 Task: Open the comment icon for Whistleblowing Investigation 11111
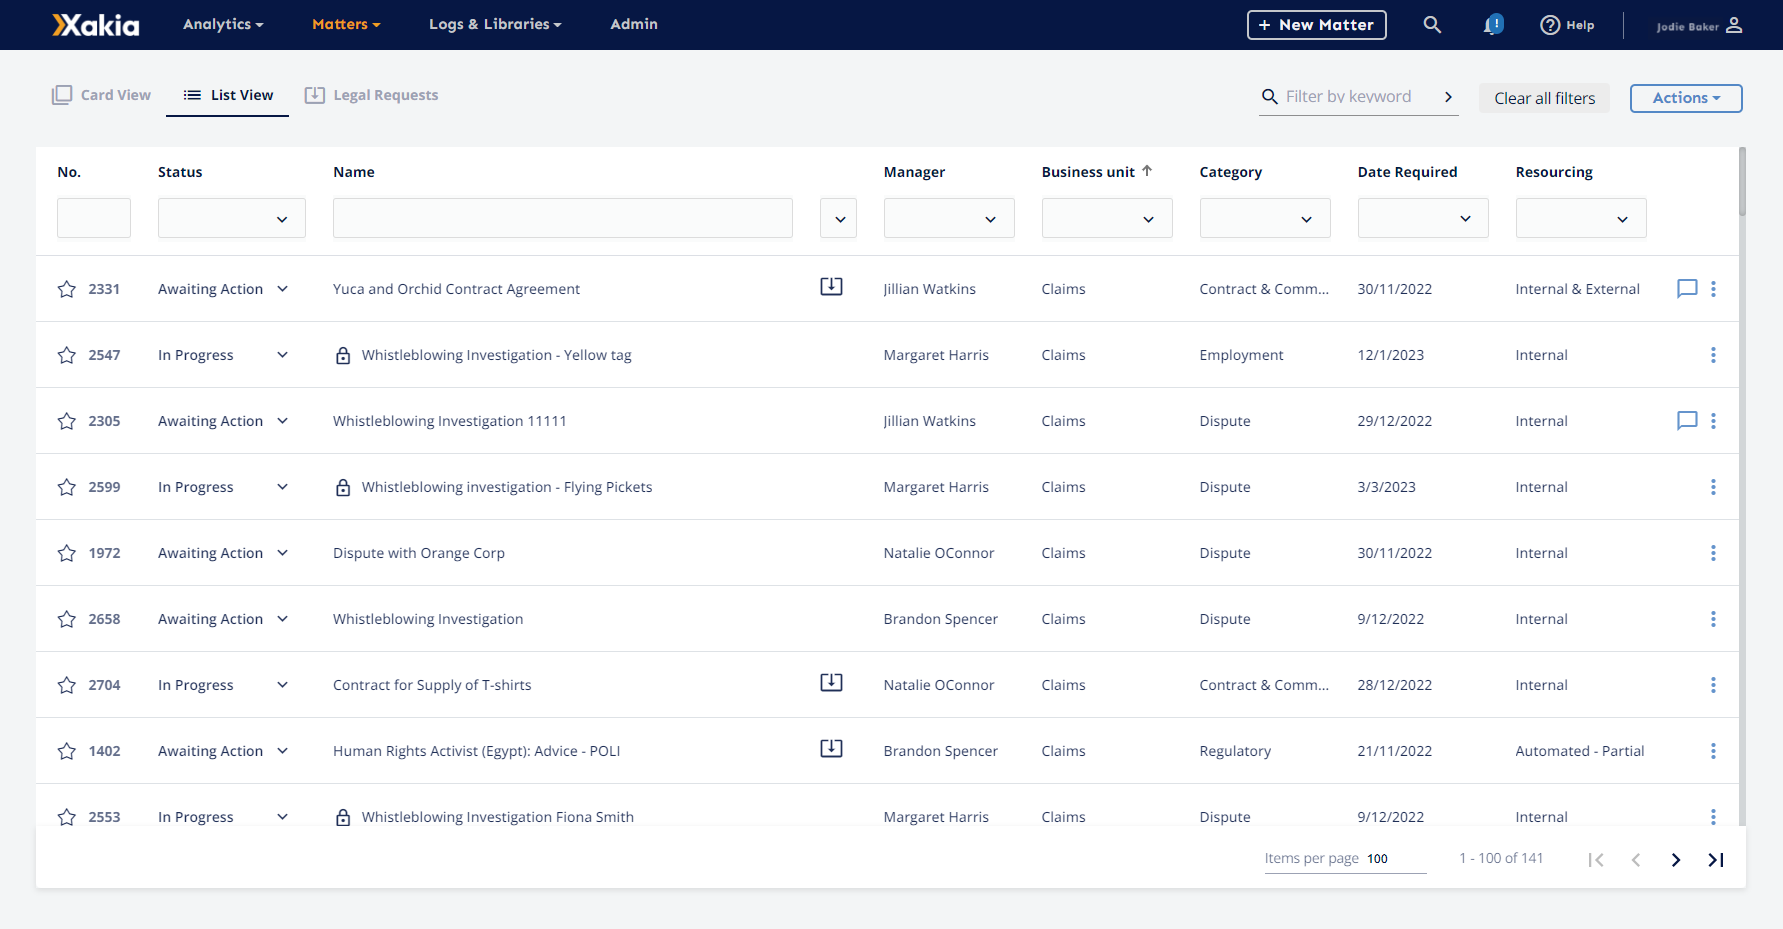coord(1687,421)
